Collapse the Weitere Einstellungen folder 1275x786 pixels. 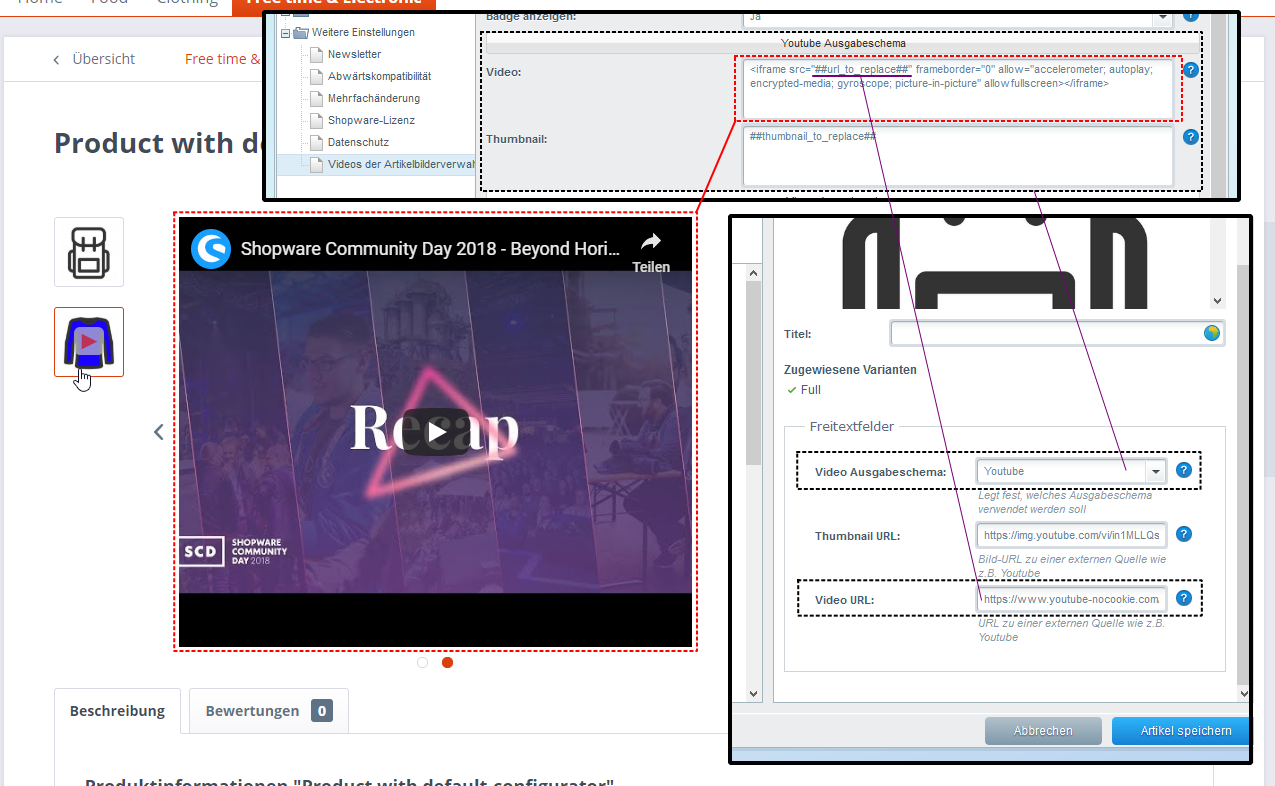286,33
